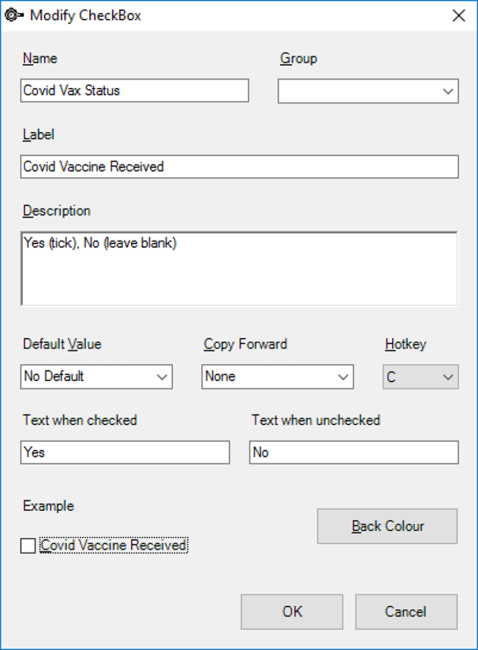
Task: Expand the Hotkey dropdown showing C
Action: point(420,377)
